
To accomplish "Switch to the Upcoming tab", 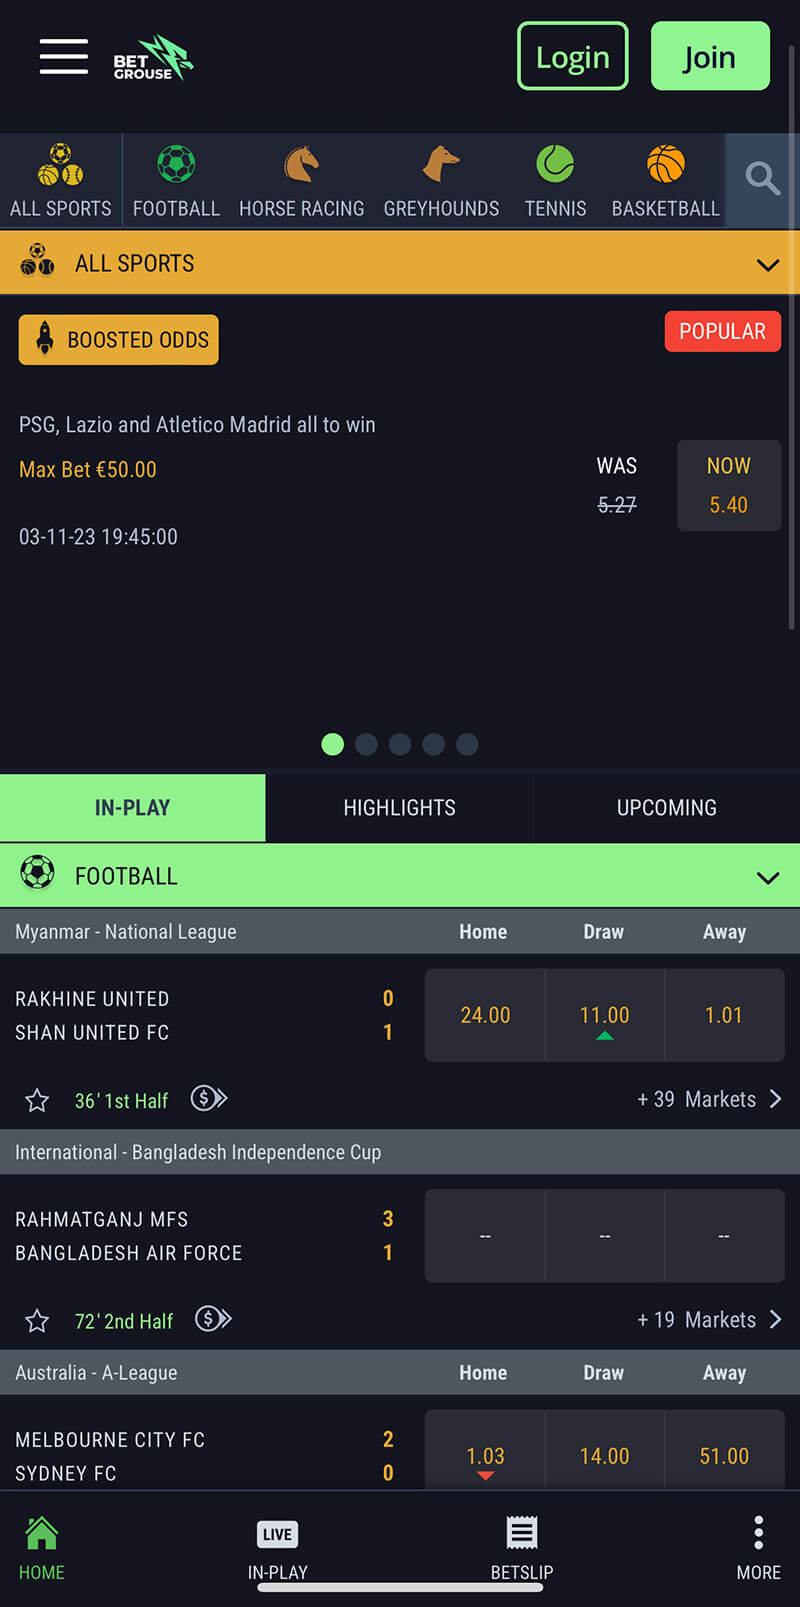I will click(667, 808).
